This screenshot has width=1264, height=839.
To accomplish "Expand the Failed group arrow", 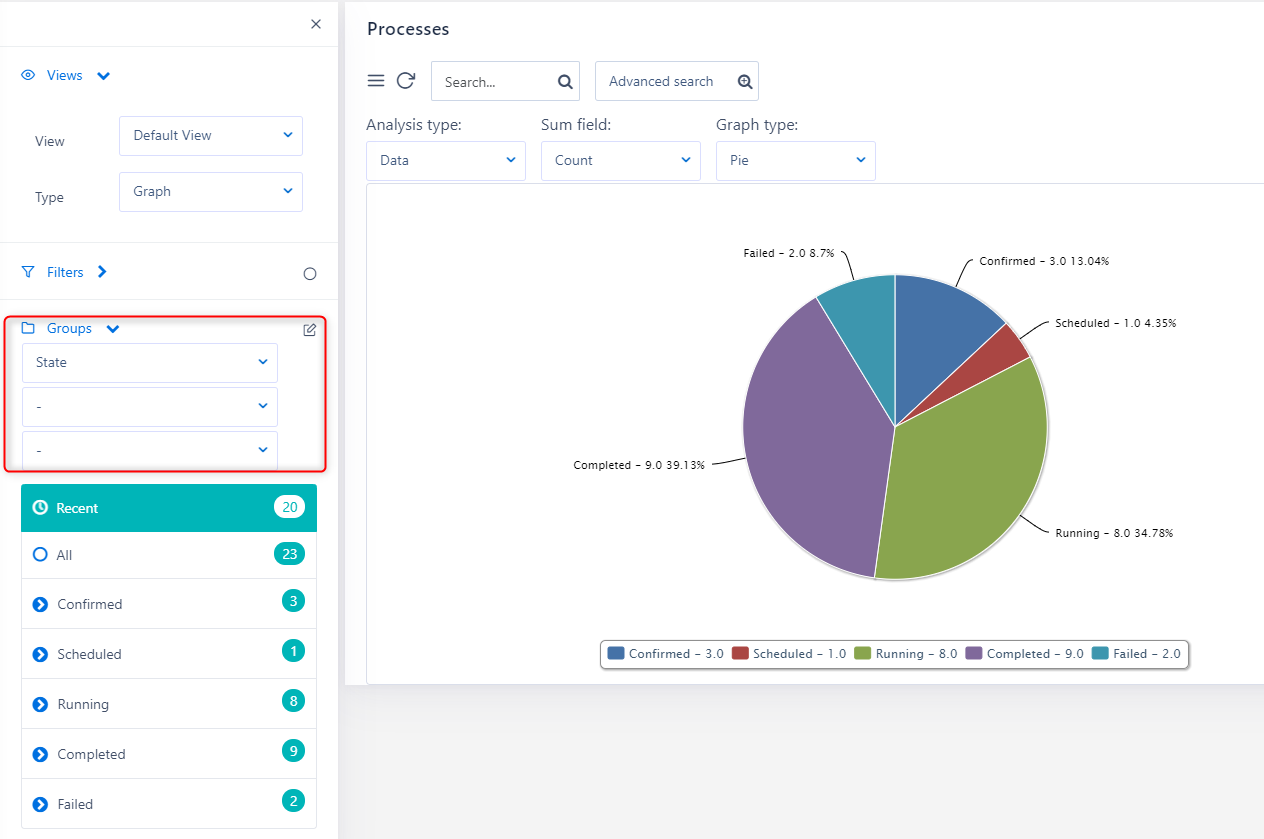I will [x=40, y=804].
